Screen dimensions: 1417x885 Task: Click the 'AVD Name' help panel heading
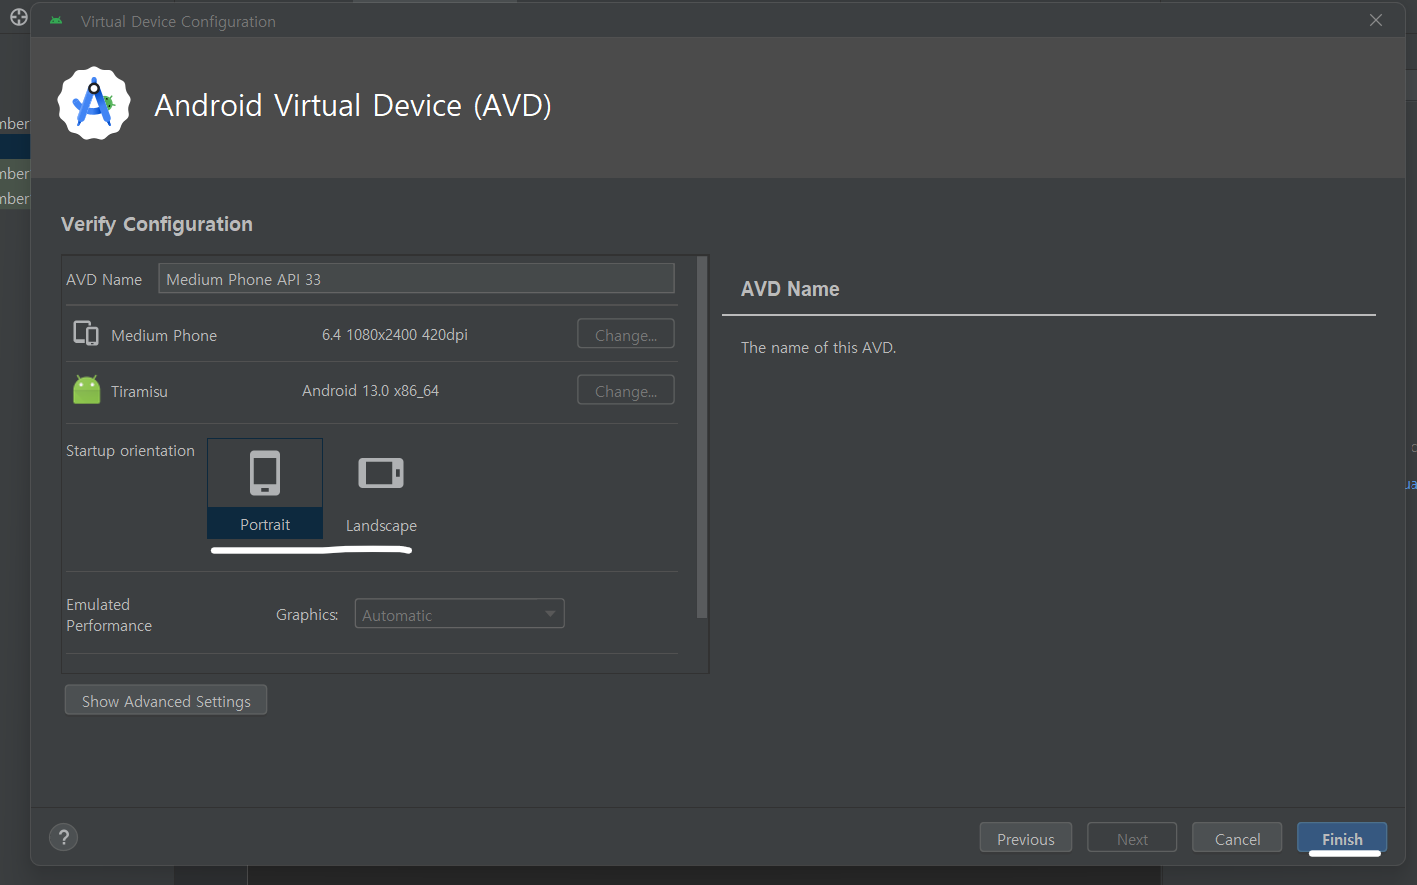tap(790, 289)
